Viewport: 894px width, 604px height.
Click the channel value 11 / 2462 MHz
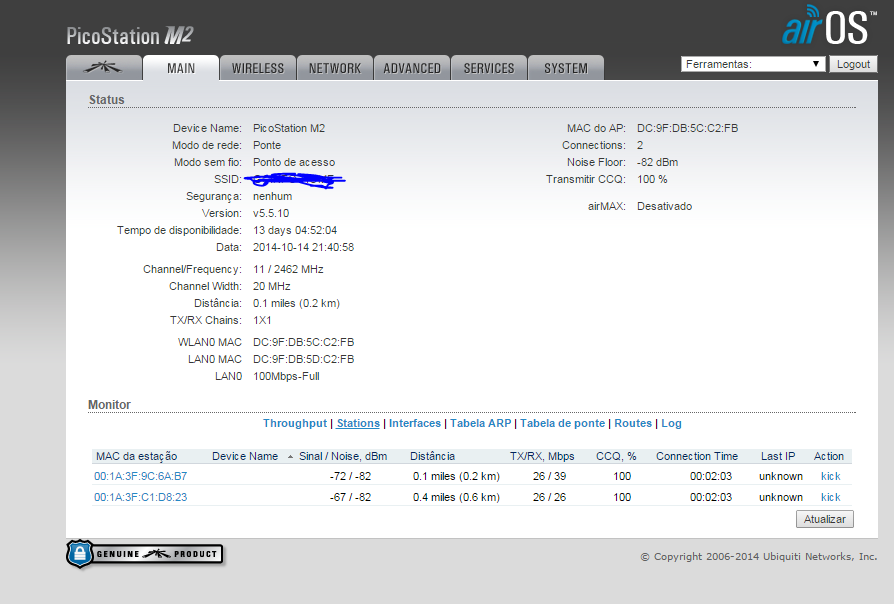288,269
